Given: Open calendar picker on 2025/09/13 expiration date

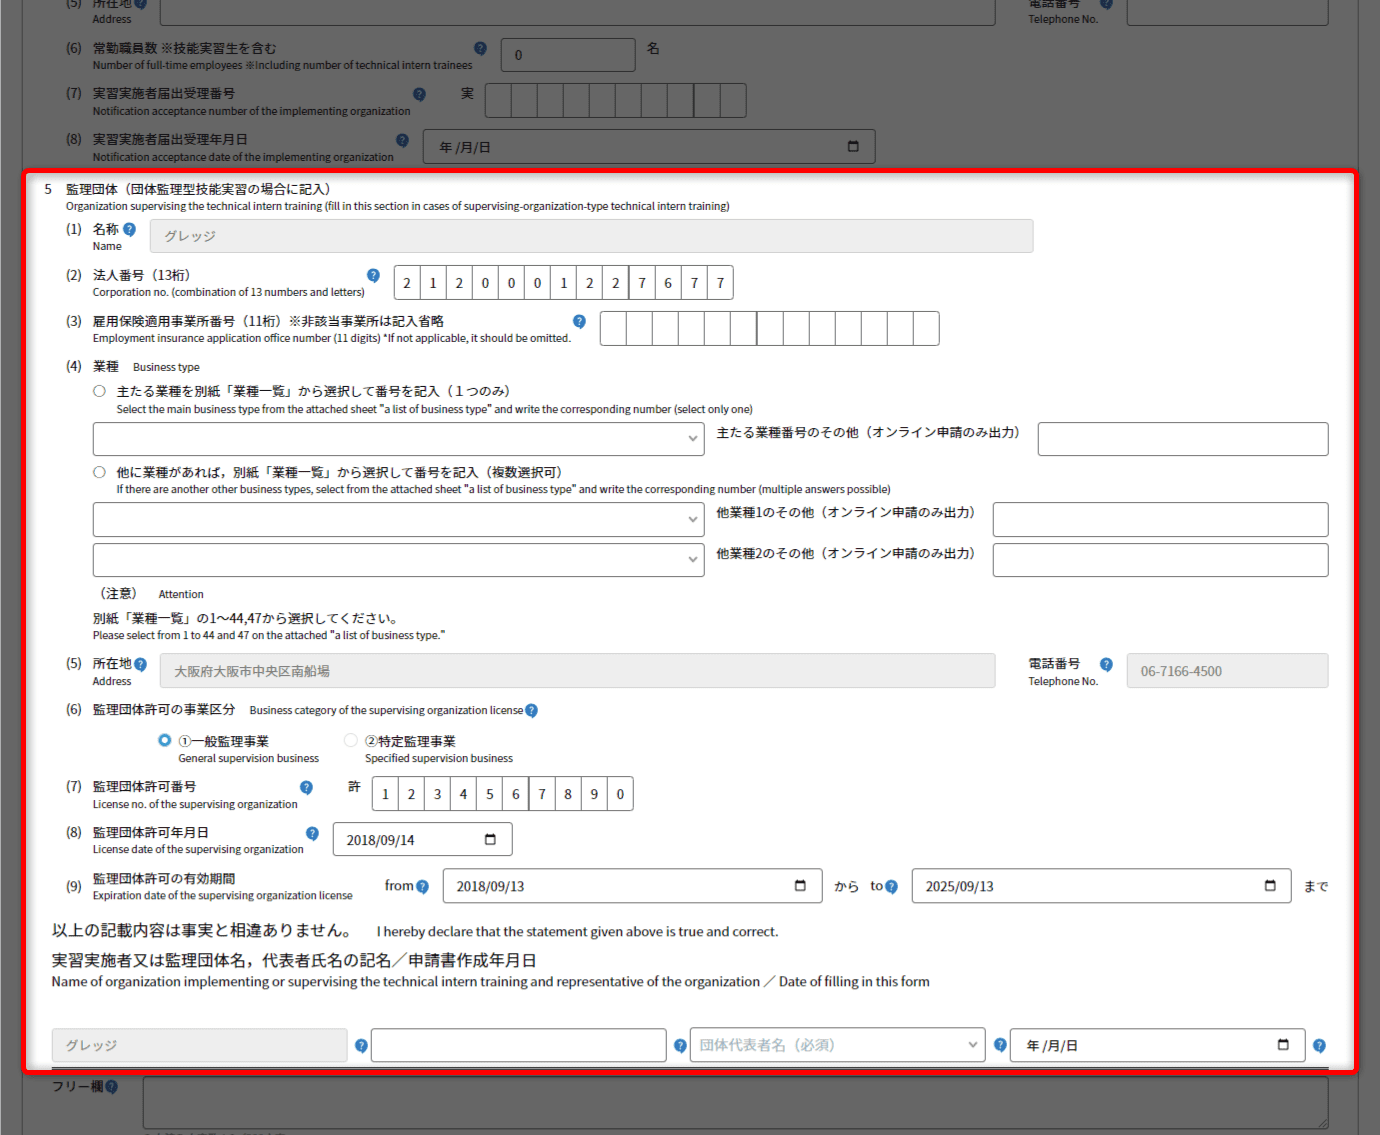Looking at the screenshot, I should [x=1270, y=885].
